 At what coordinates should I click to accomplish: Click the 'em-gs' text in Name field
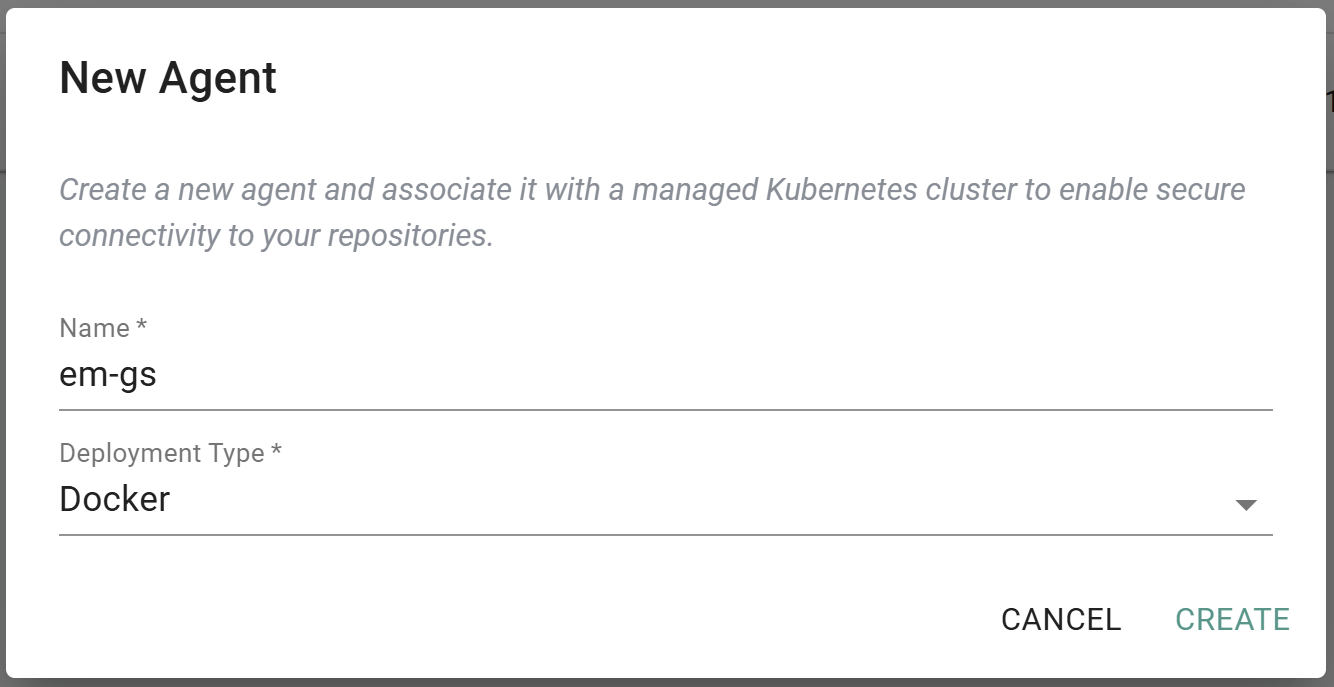108,376
